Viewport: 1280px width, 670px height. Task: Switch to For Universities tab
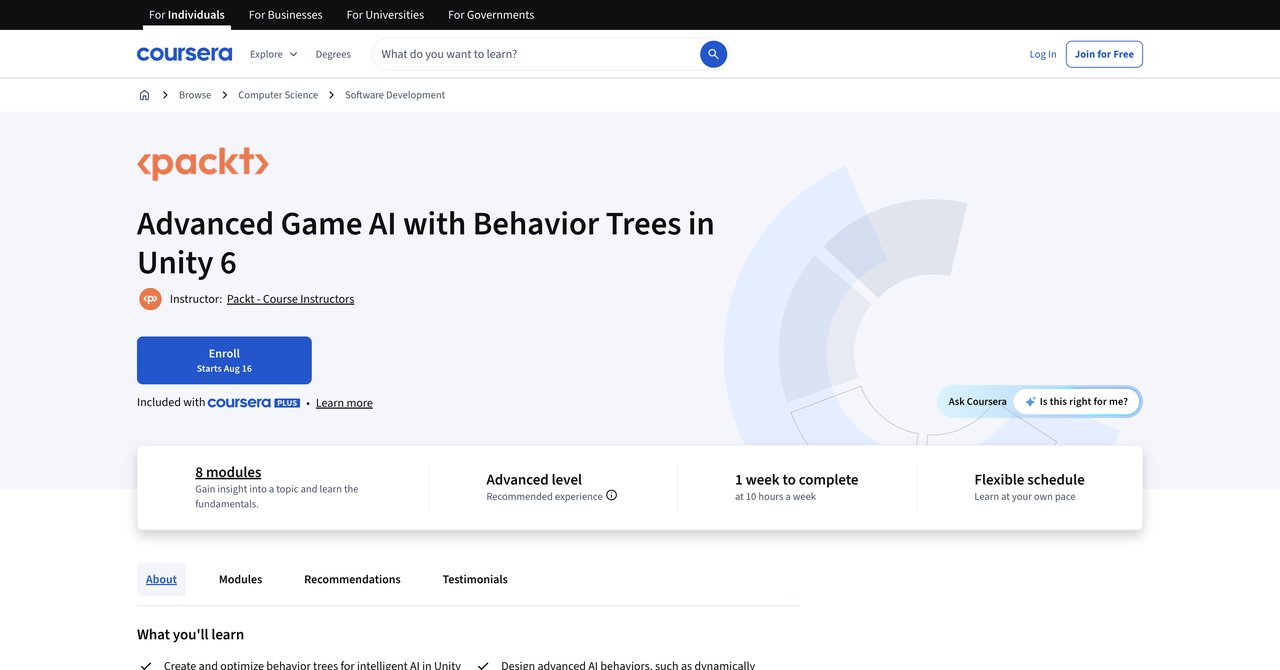tap(385, 15)
